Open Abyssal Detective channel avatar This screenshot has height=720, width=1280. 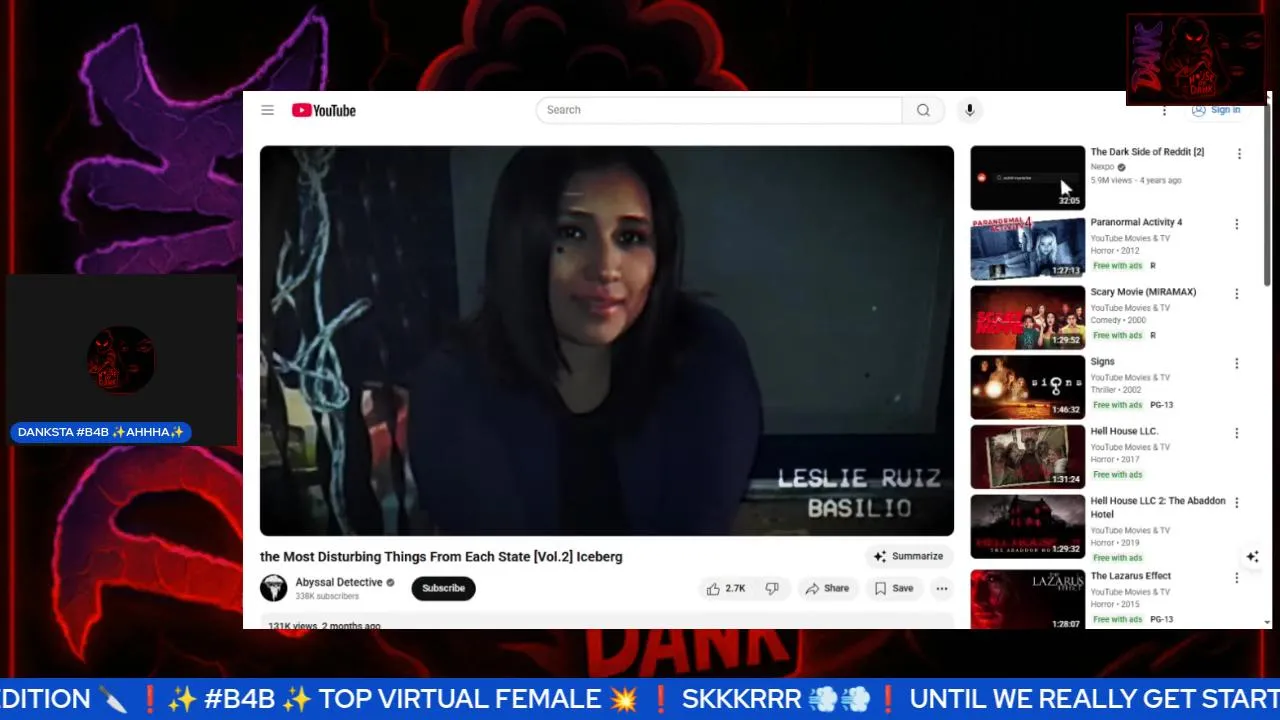pyautogui.click(x=274, y=588)
